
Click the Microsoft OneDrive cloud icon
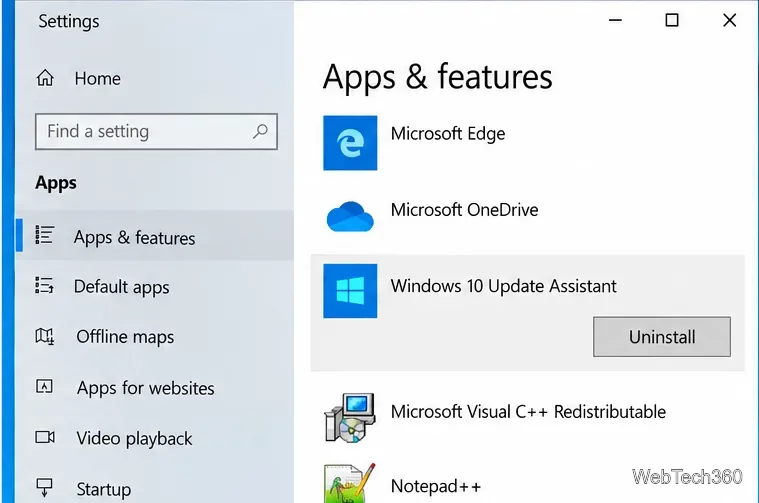click(350, 216)
